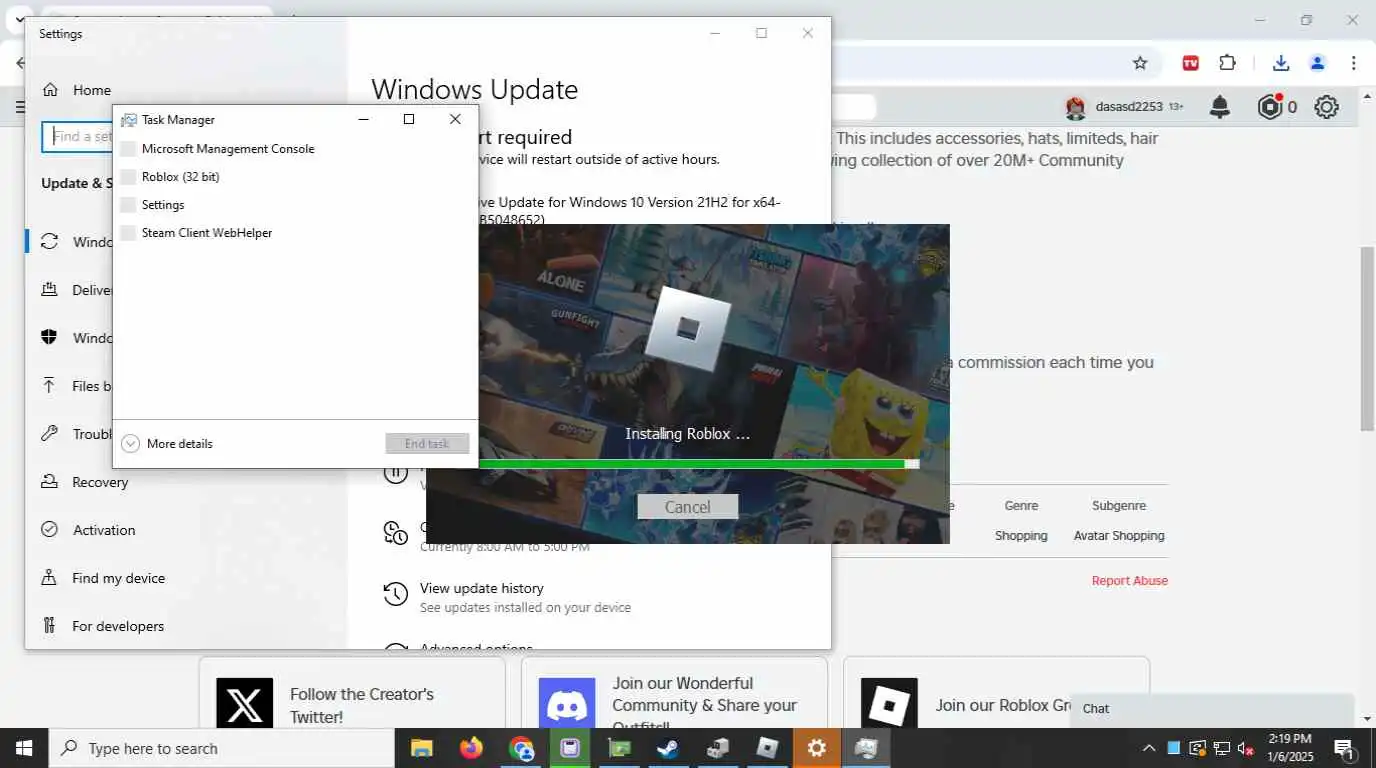Click the network tray icon
Viewport: 1376px width, 768px height.
[1222, 748]
